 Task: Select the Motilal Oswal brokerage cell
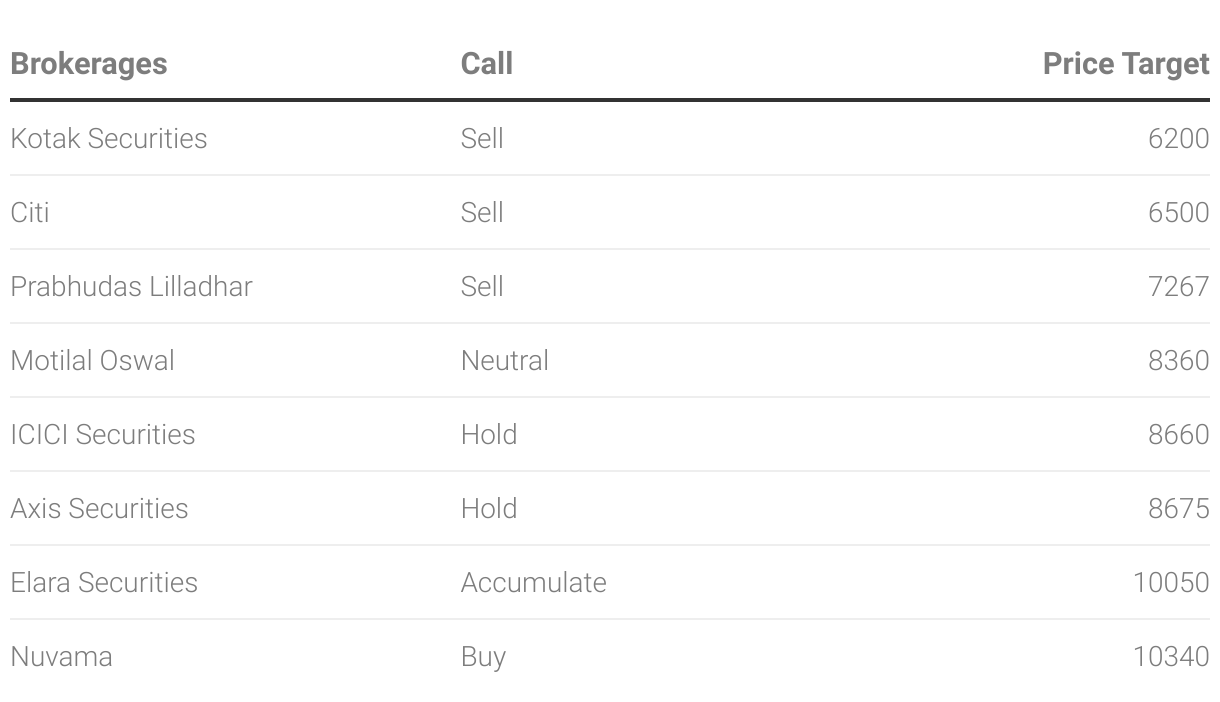pos(92,360)
